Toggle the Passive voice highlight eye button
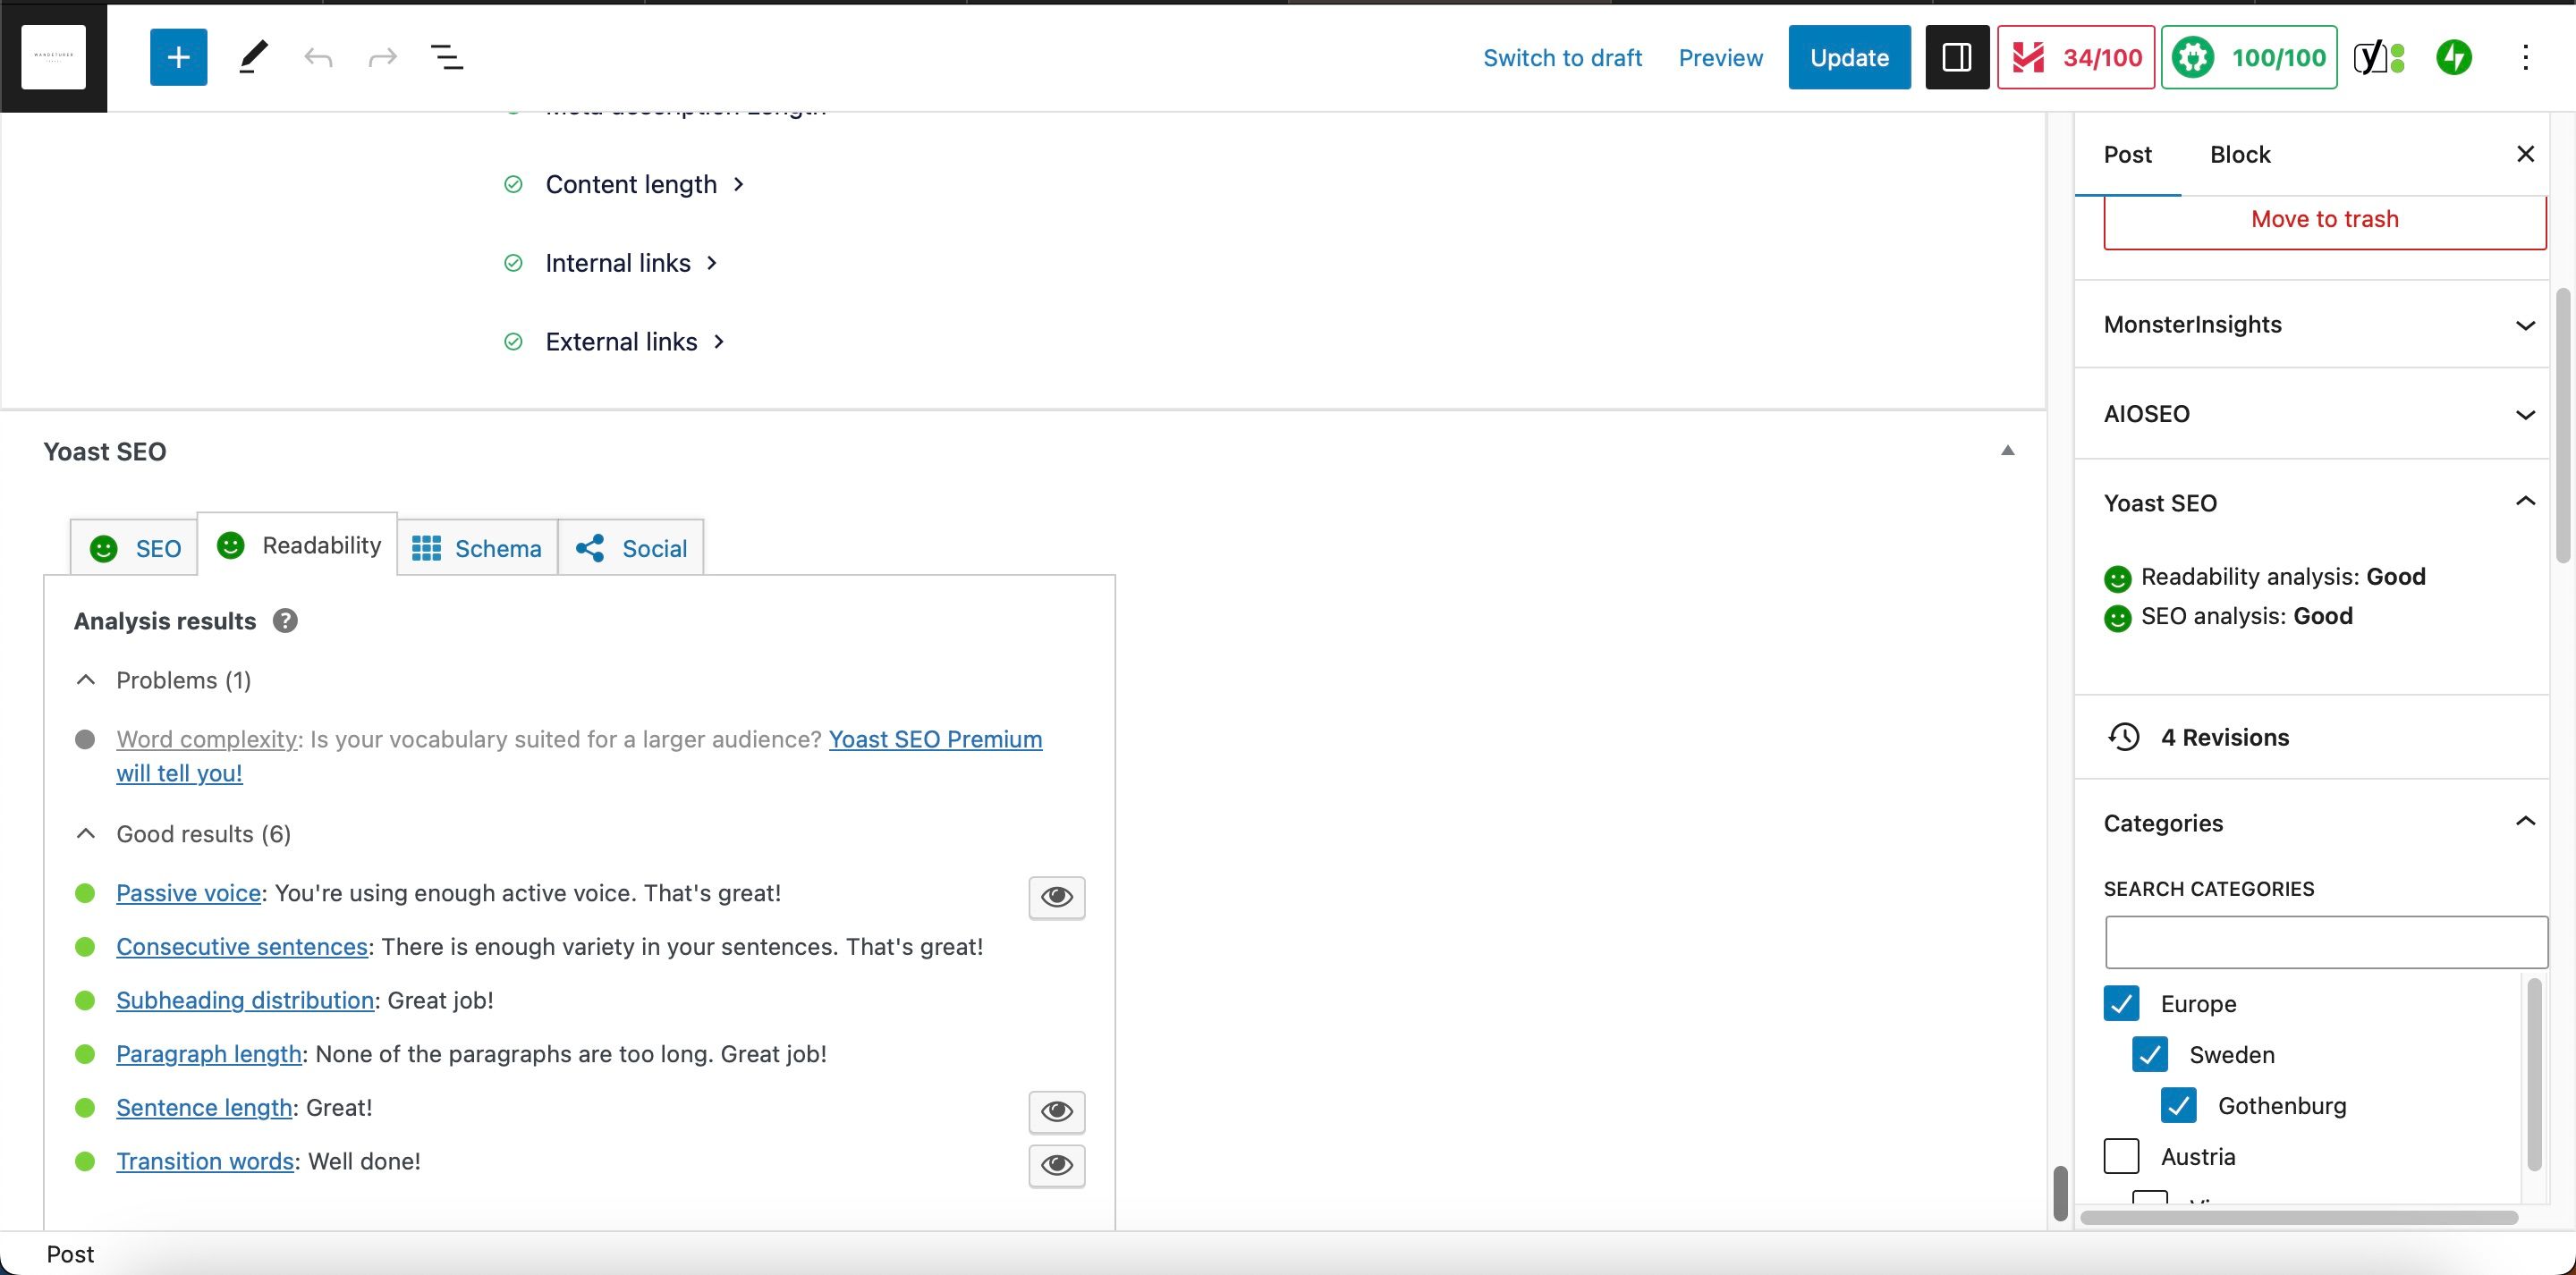 pyautogui.click(x=1056, y=897)
